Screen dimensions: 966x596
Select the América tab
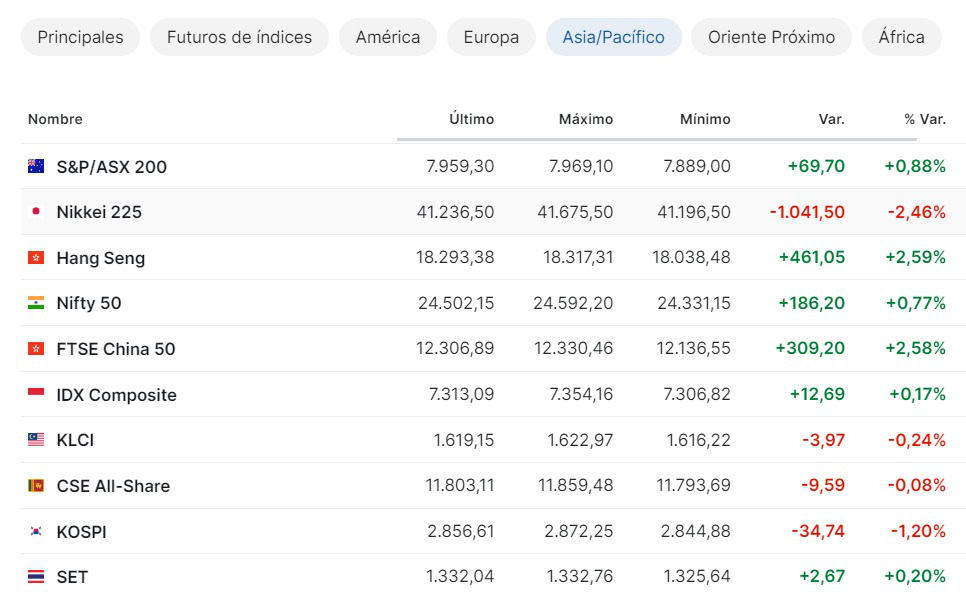(x=388, y=37)
